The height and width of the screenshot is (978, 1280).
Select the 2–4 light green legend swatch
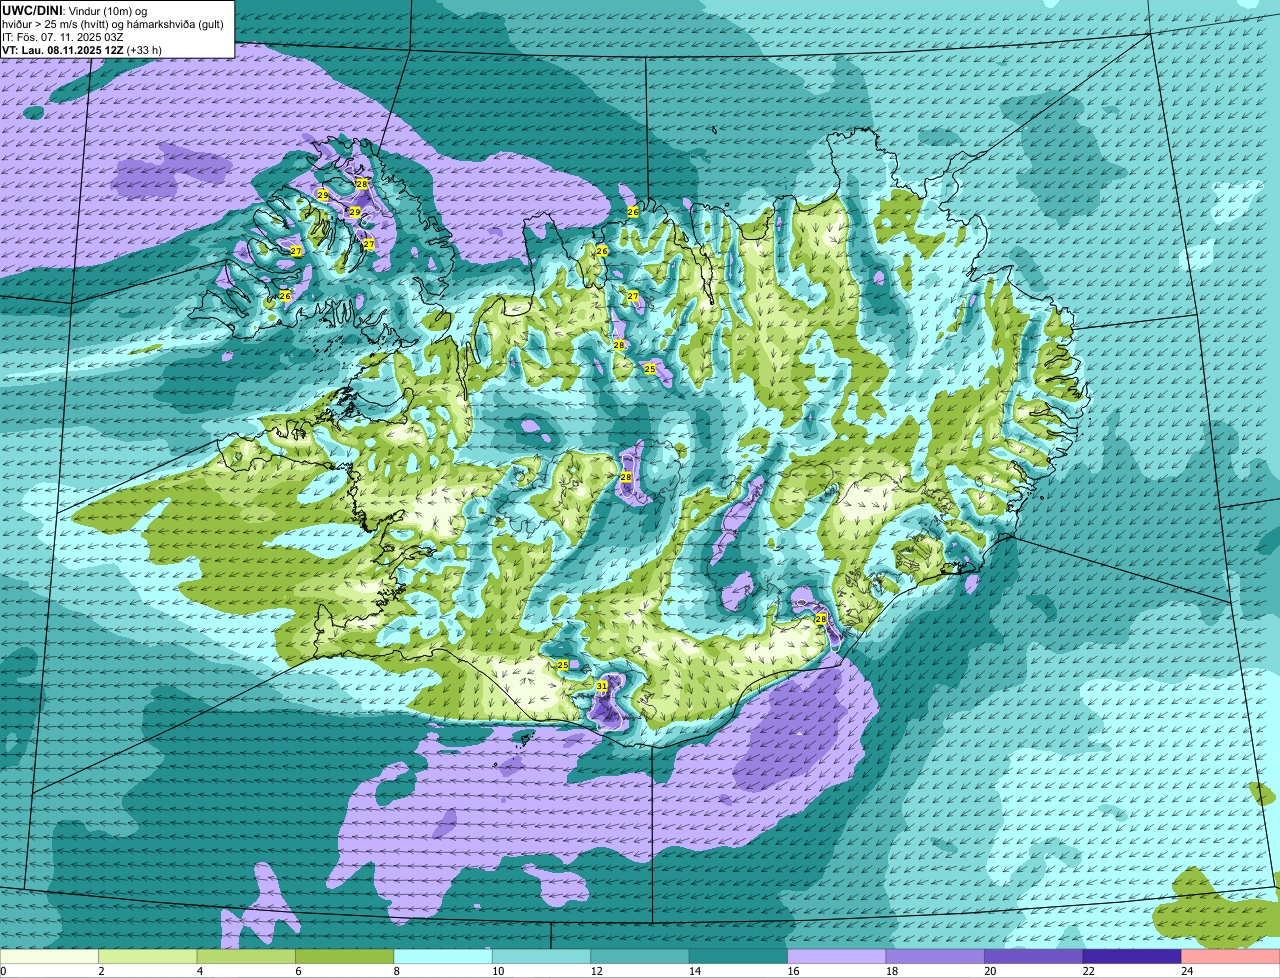coord(148,957)
